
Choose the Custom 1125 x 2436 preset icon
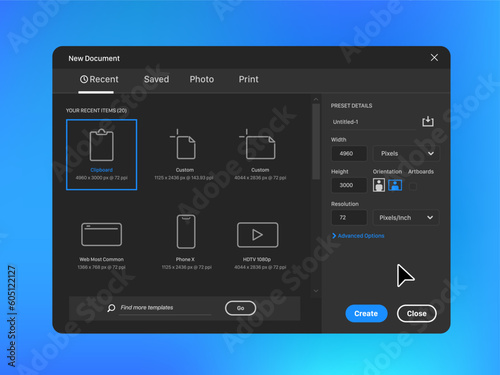[x=183, y=144]
